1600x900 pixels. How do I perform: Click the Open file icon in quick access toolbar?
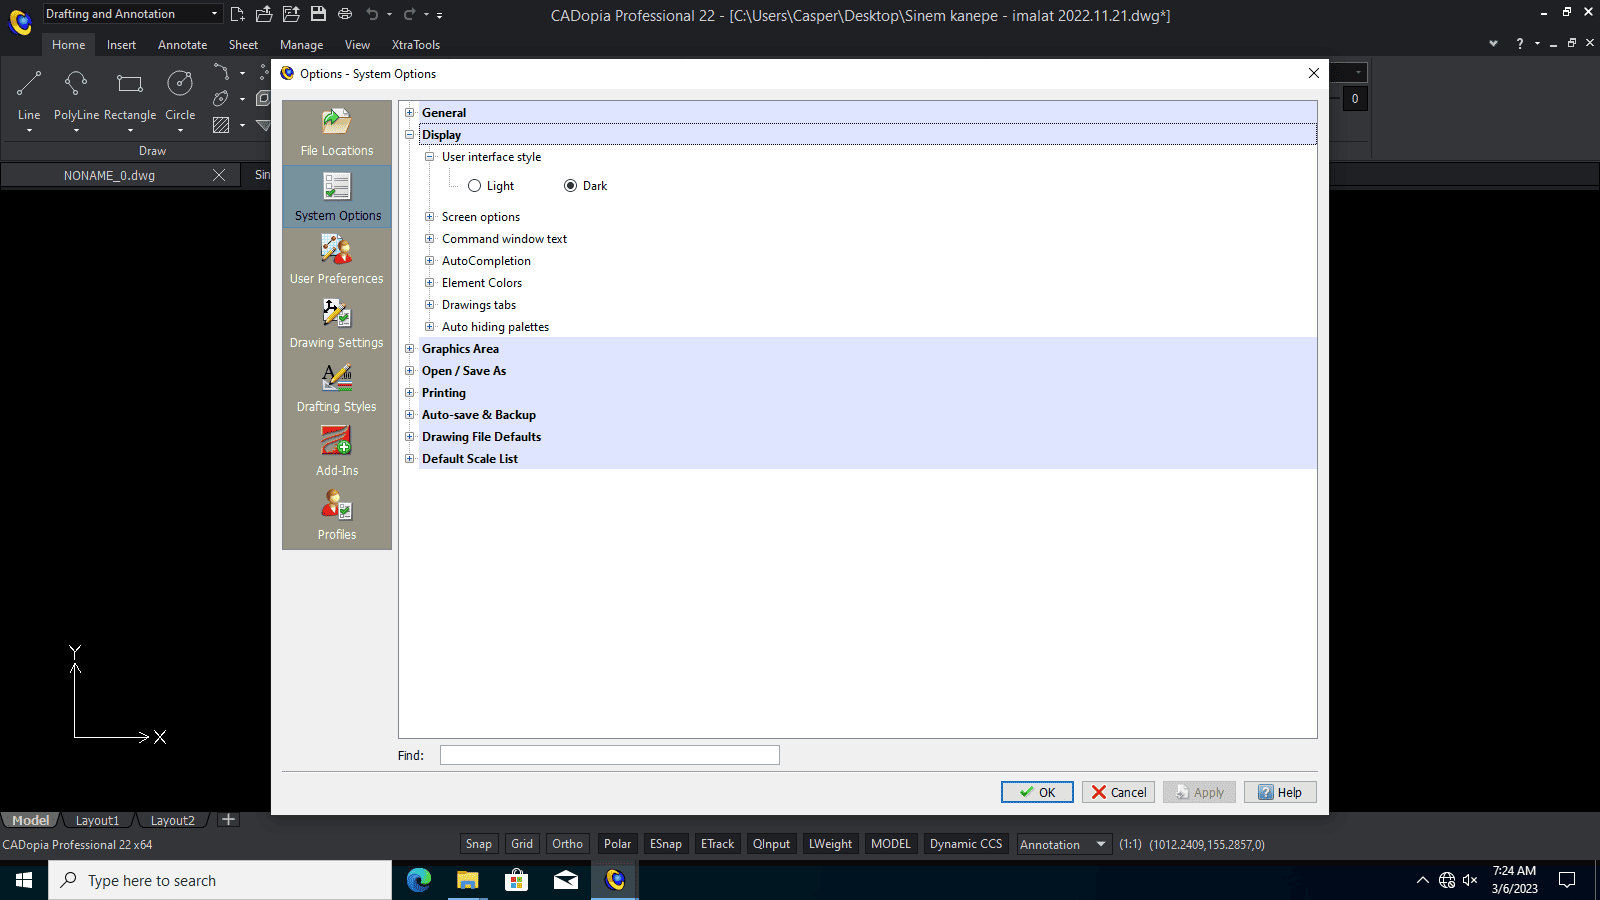click(x=264, y=14)
